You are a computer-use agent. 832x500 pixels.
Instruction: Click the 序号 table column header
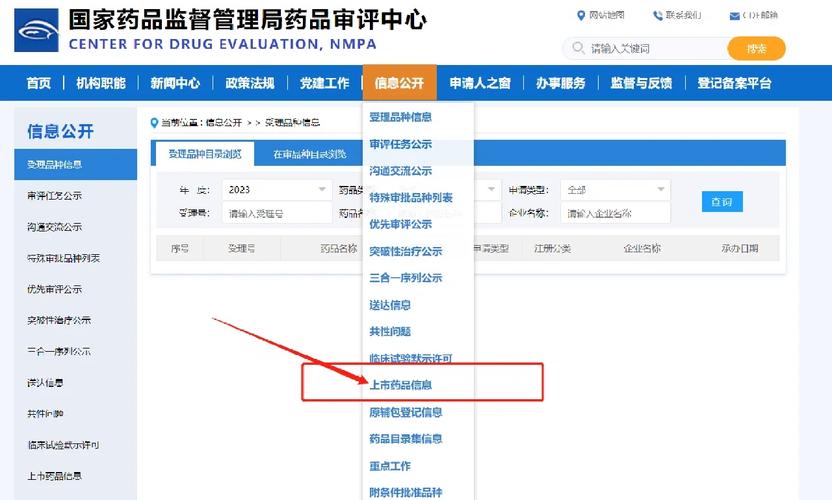(x=180, y=248)
